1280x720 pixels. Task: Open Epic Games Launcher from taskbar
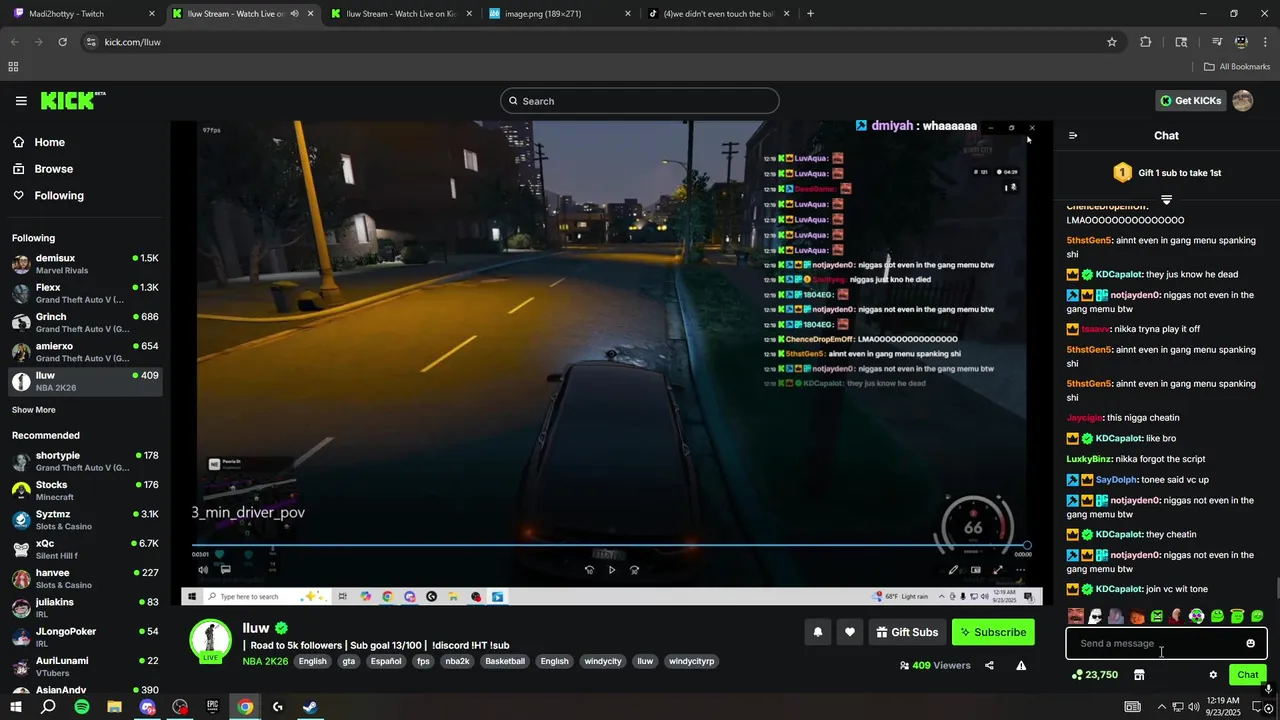pos(212,707)
